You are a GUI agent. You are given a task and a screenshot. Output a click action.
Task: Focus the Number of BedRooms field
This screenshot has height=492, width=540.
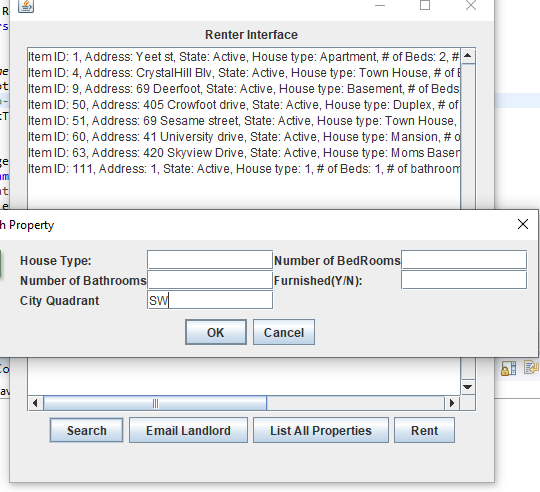(x=464, y=260)
